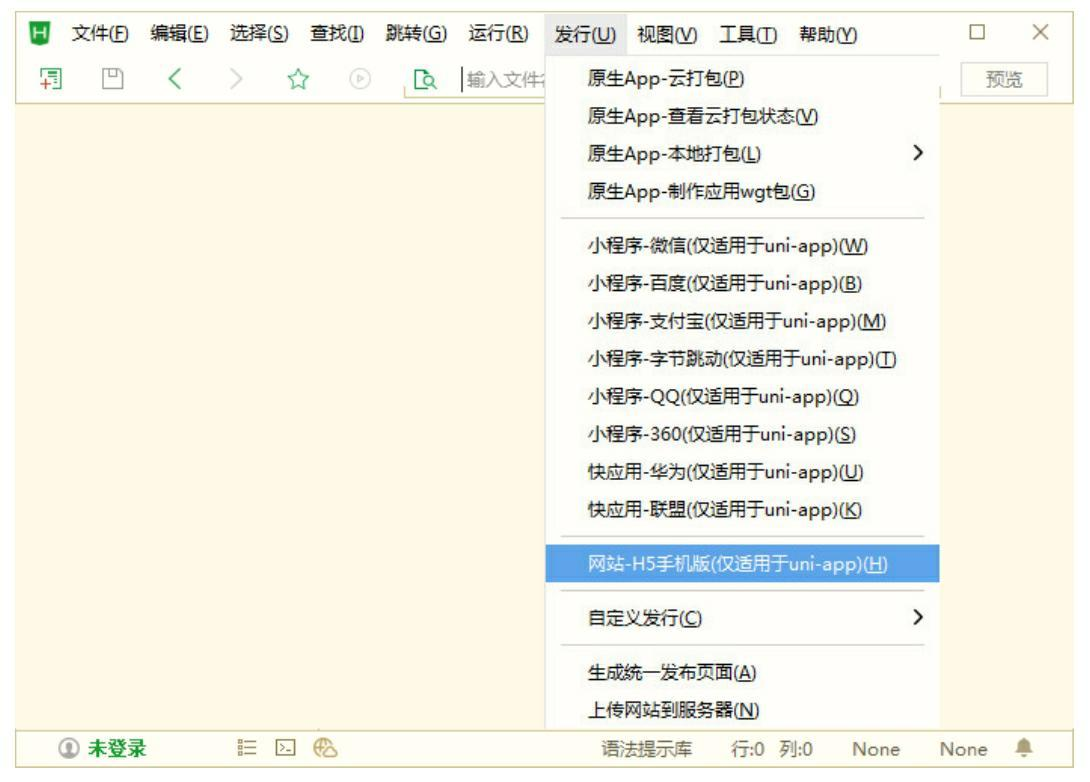Choose 小程序-QQ publish option
This screenshot has height=782, width=1090.
coord(742,397)
